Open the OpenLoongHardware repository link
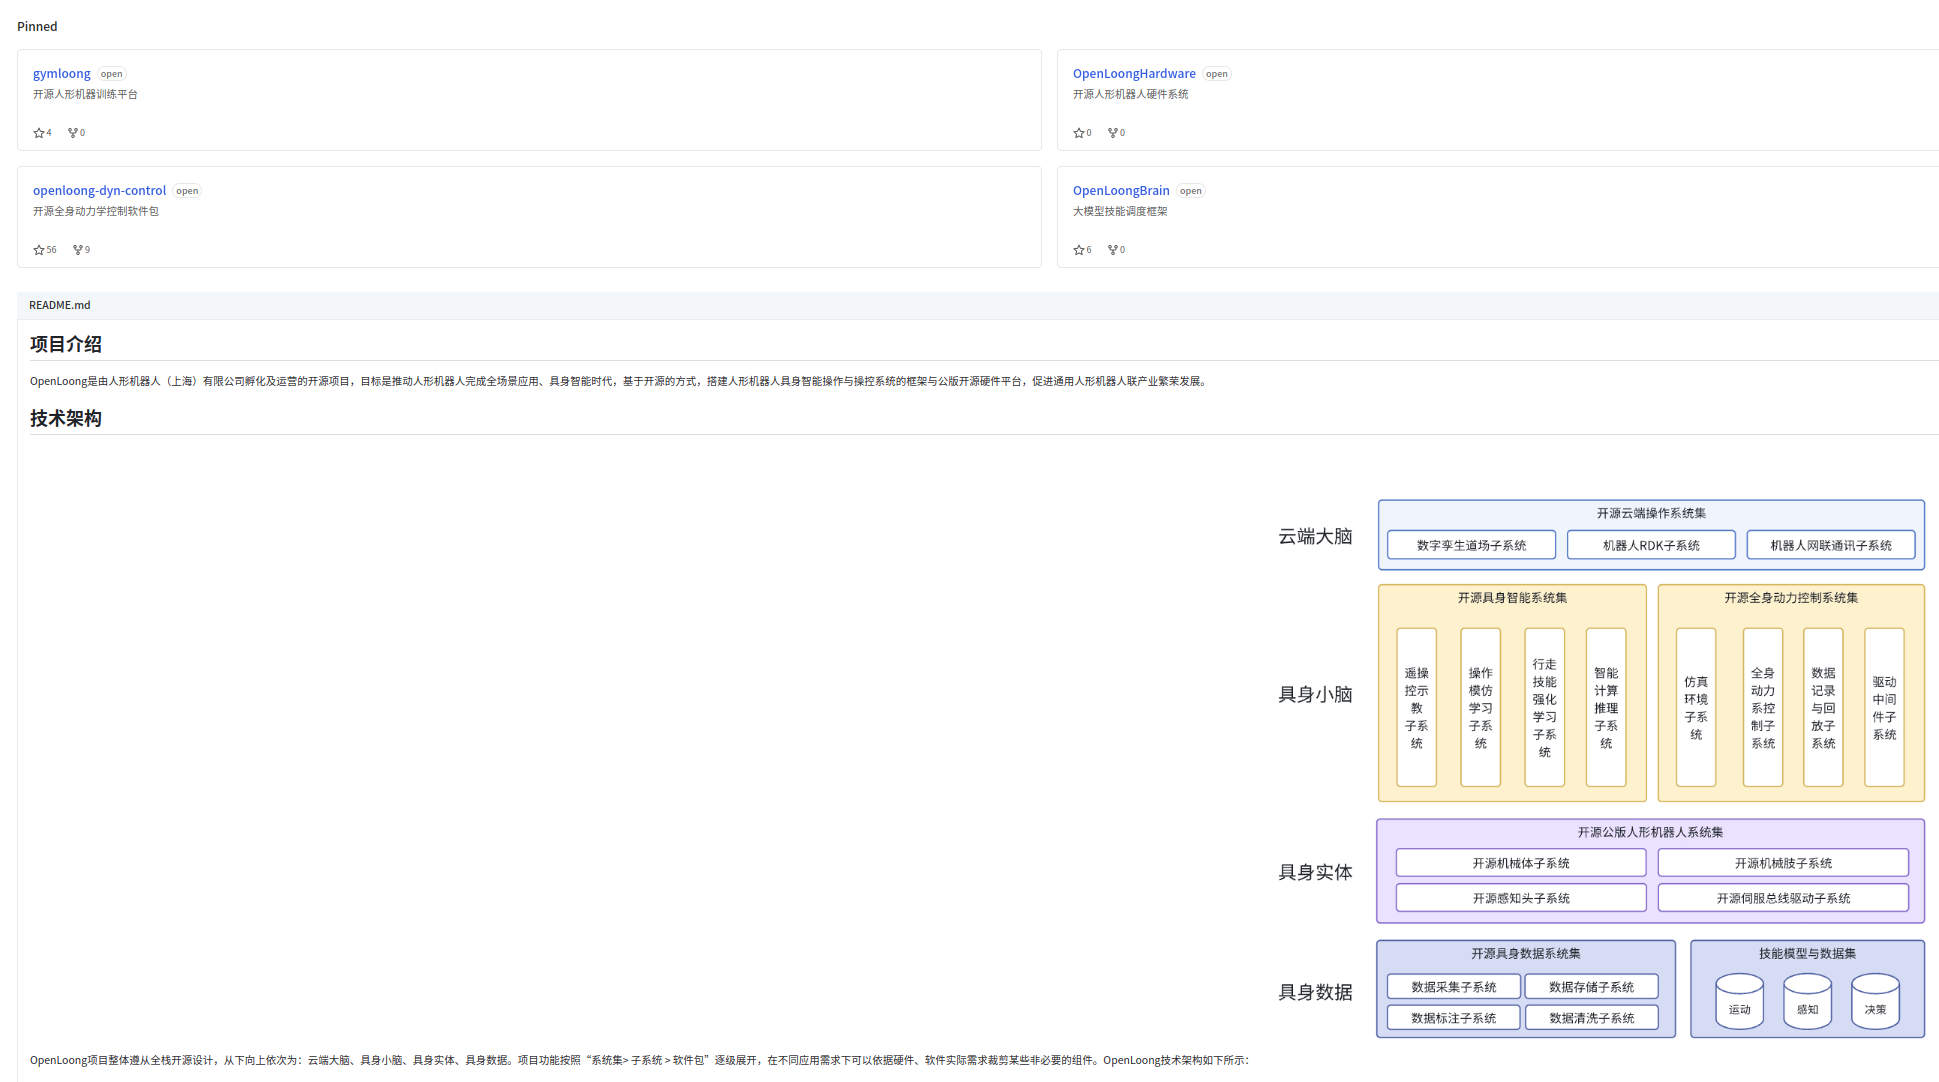 point(1134,74)
